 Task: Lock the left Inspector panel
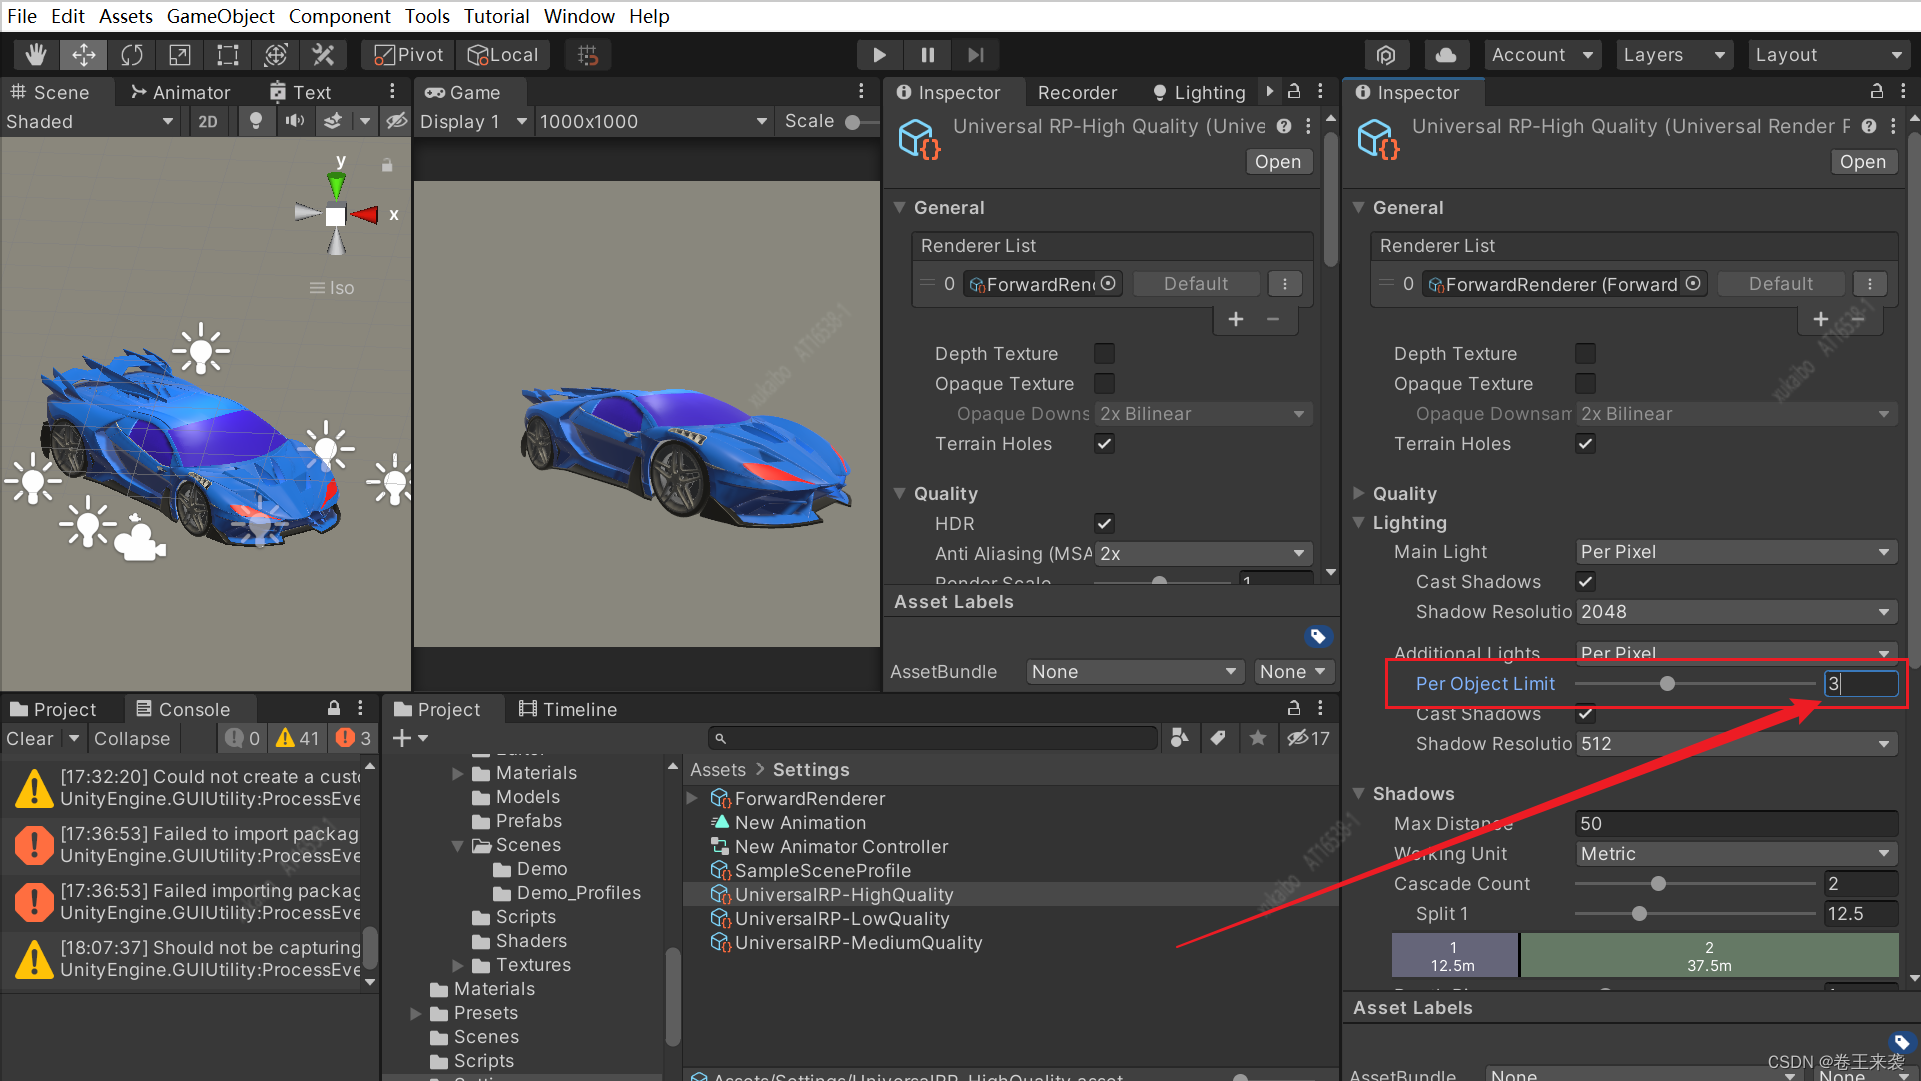[x=1294, y=91]
